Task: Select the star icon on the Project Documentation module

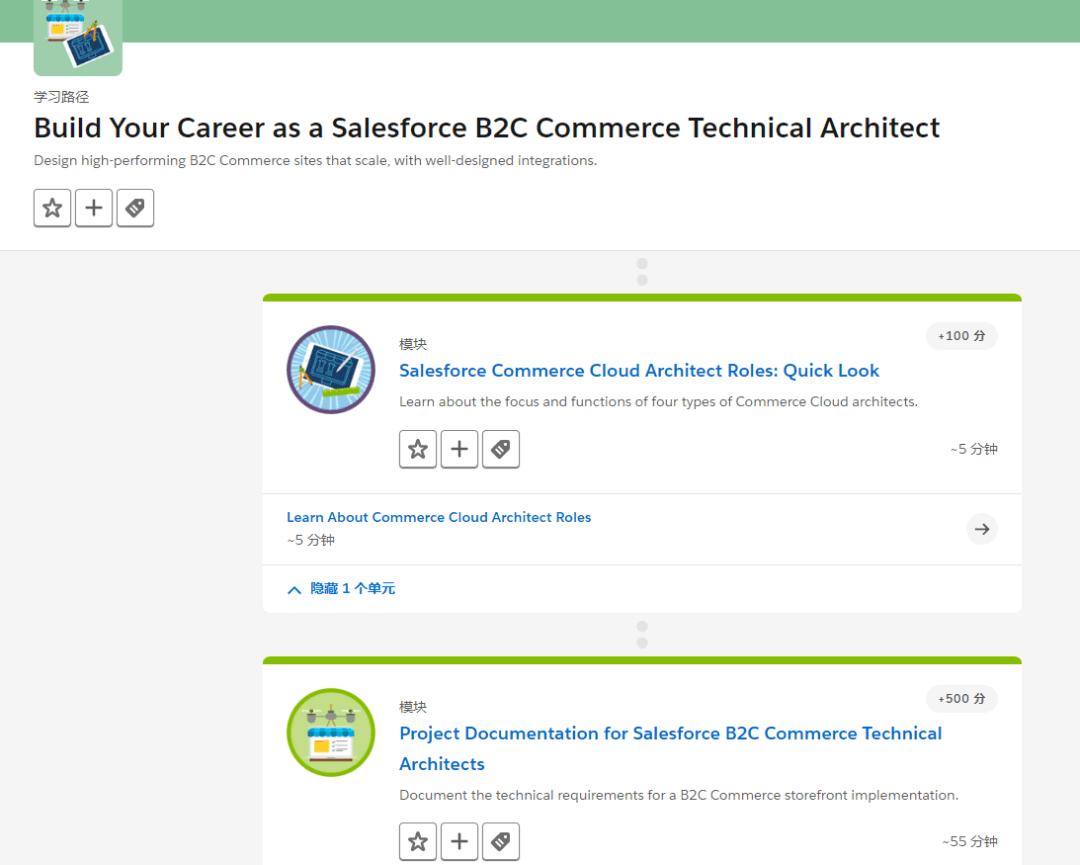Action: (x=418, y=841)
